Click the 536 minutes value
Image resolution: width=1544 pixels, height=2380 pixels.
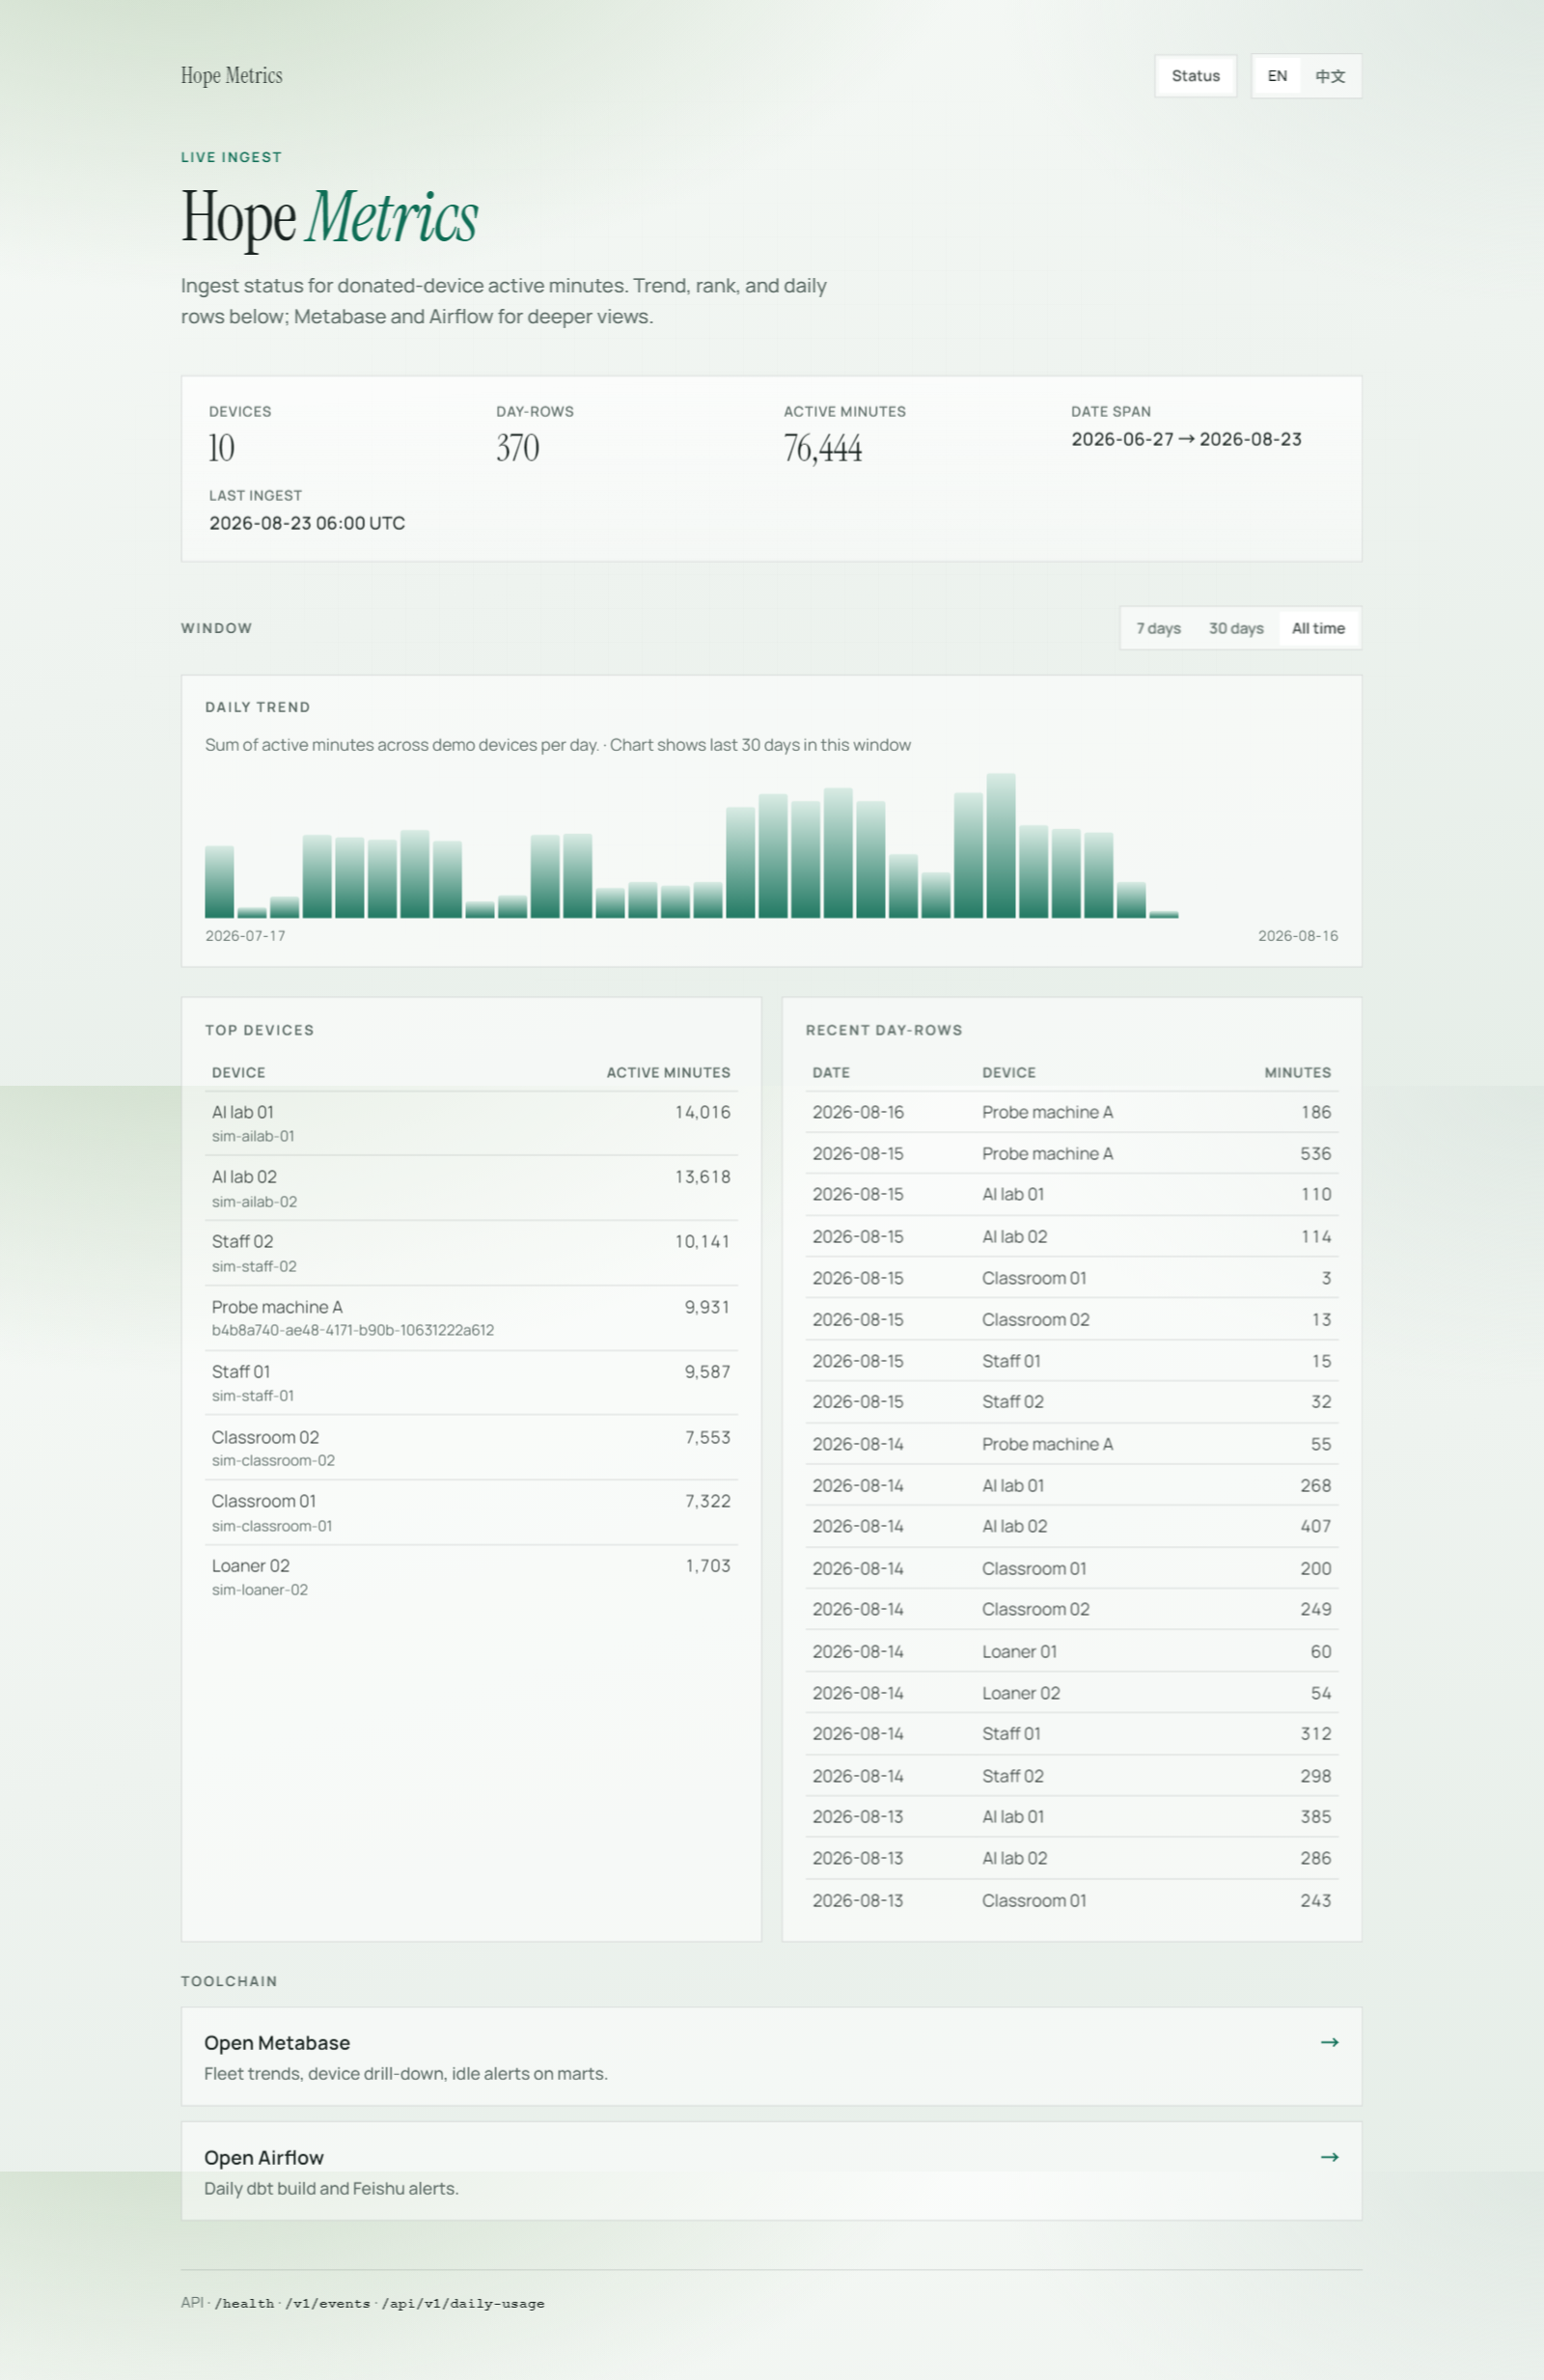tap(1315, 1153)
